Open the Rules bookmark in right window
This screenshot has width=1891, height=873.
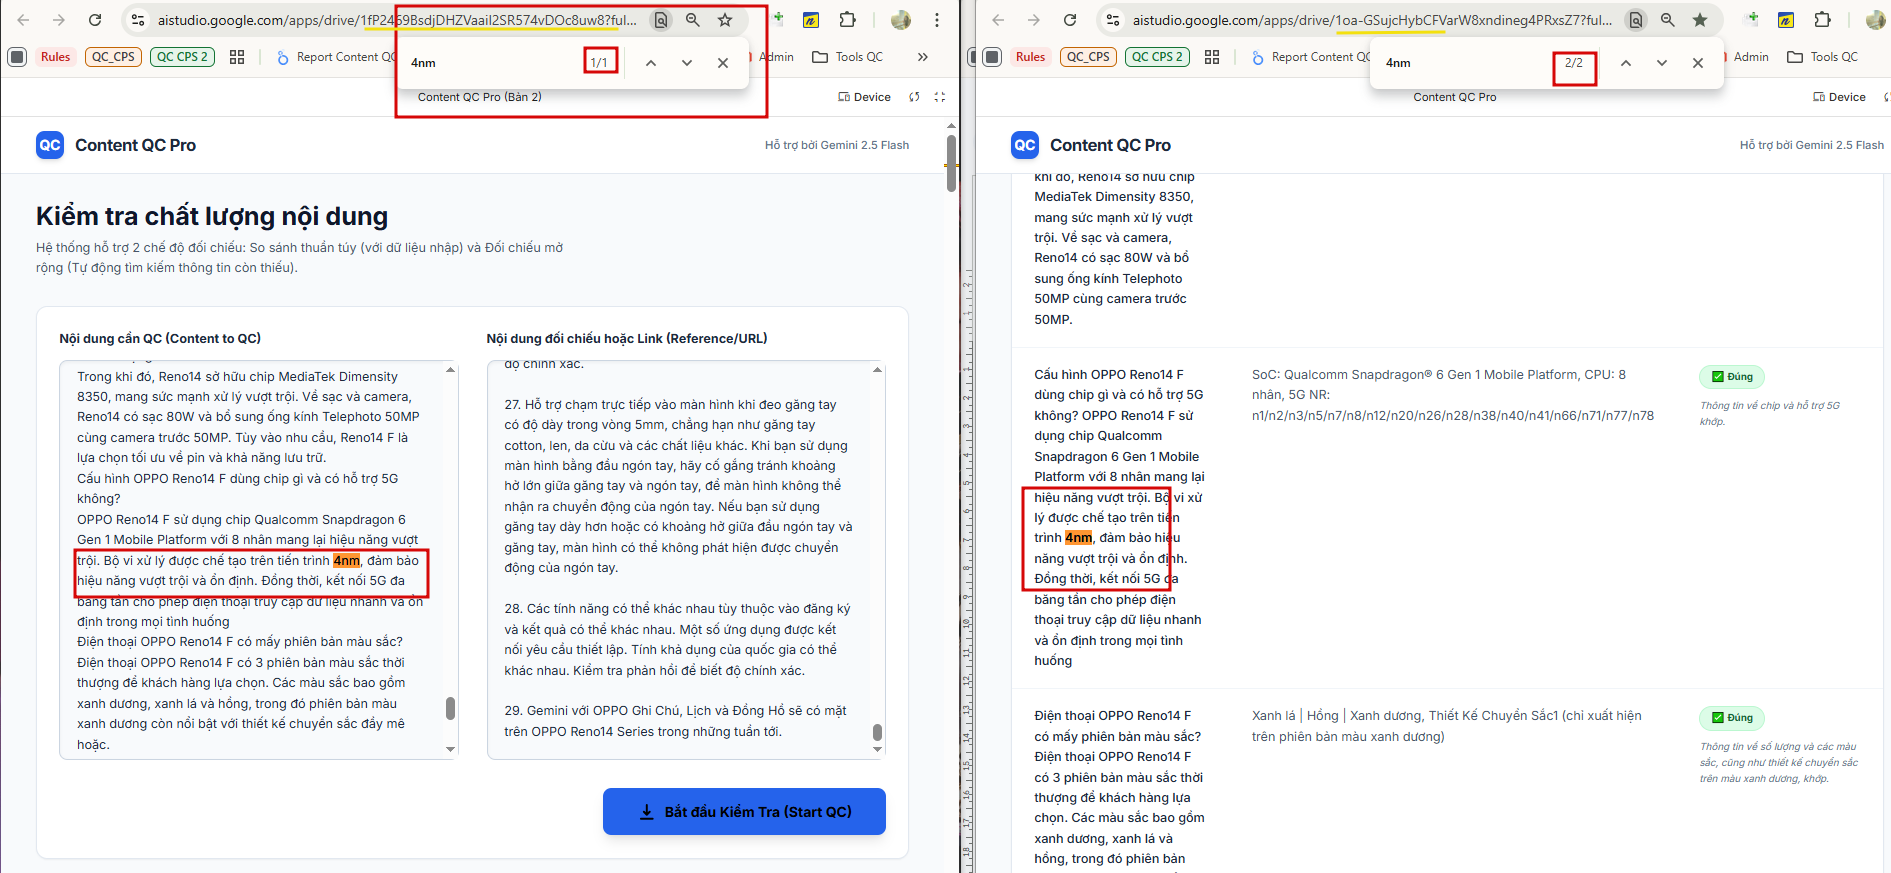click(1031, 57)
